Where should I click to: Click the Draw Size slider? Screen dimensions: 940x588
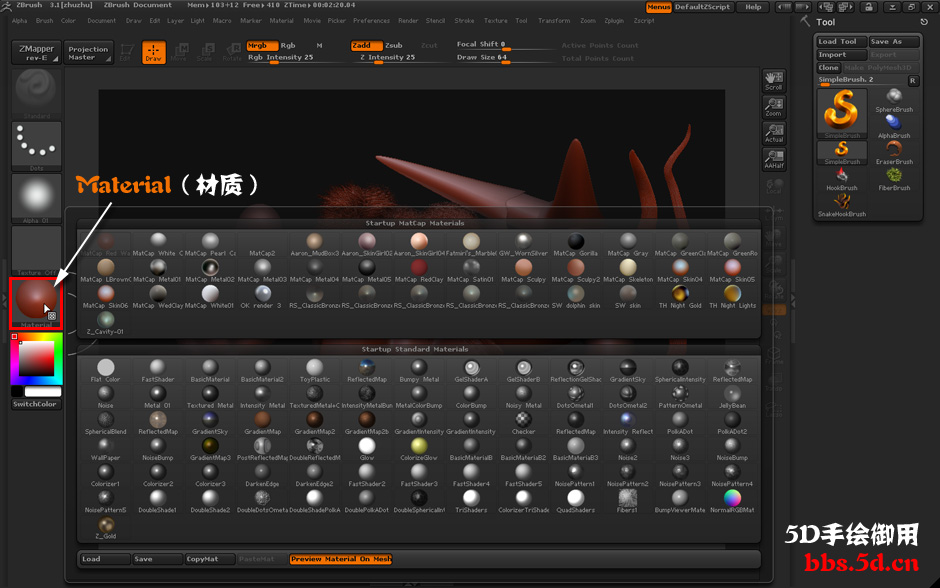click(x=504, y=58)
